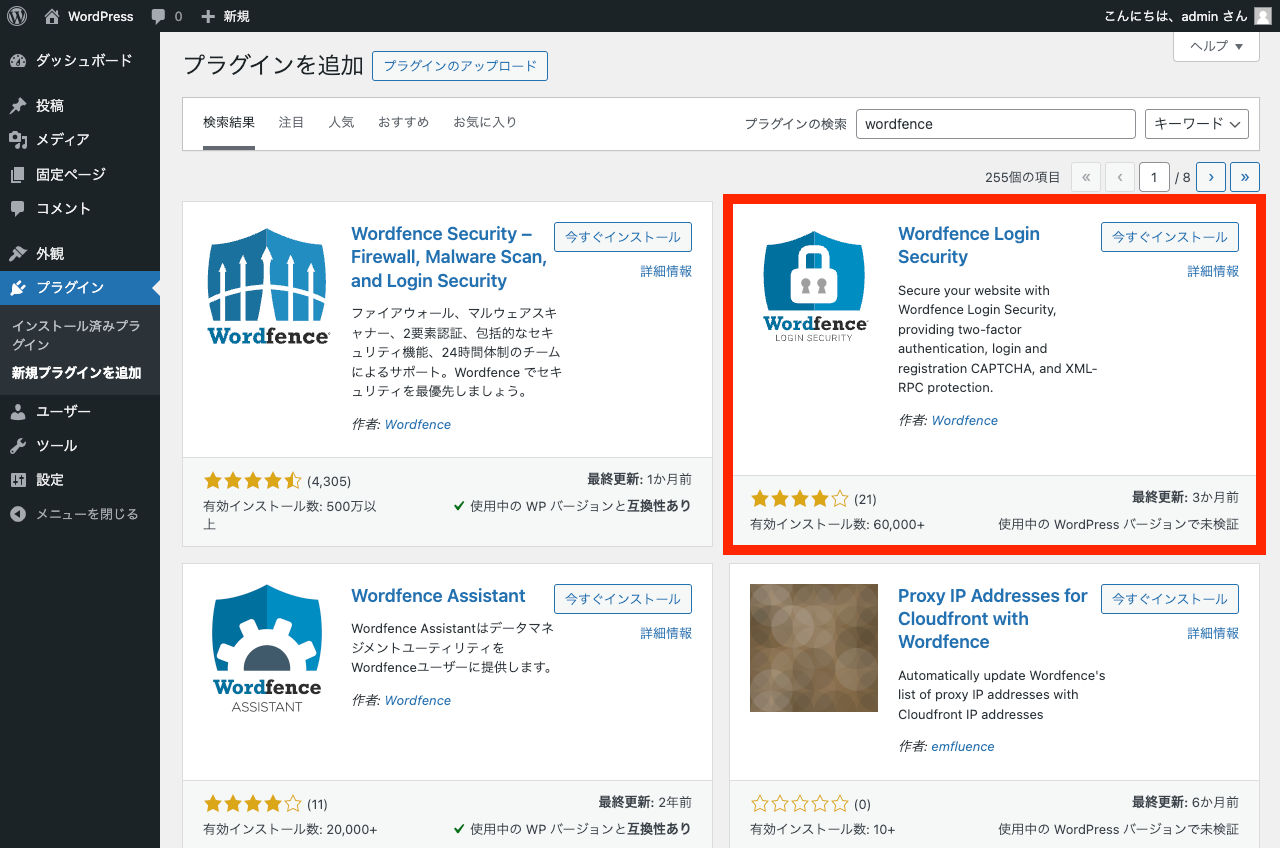Open ツール in the sidebar

point(80,445)
